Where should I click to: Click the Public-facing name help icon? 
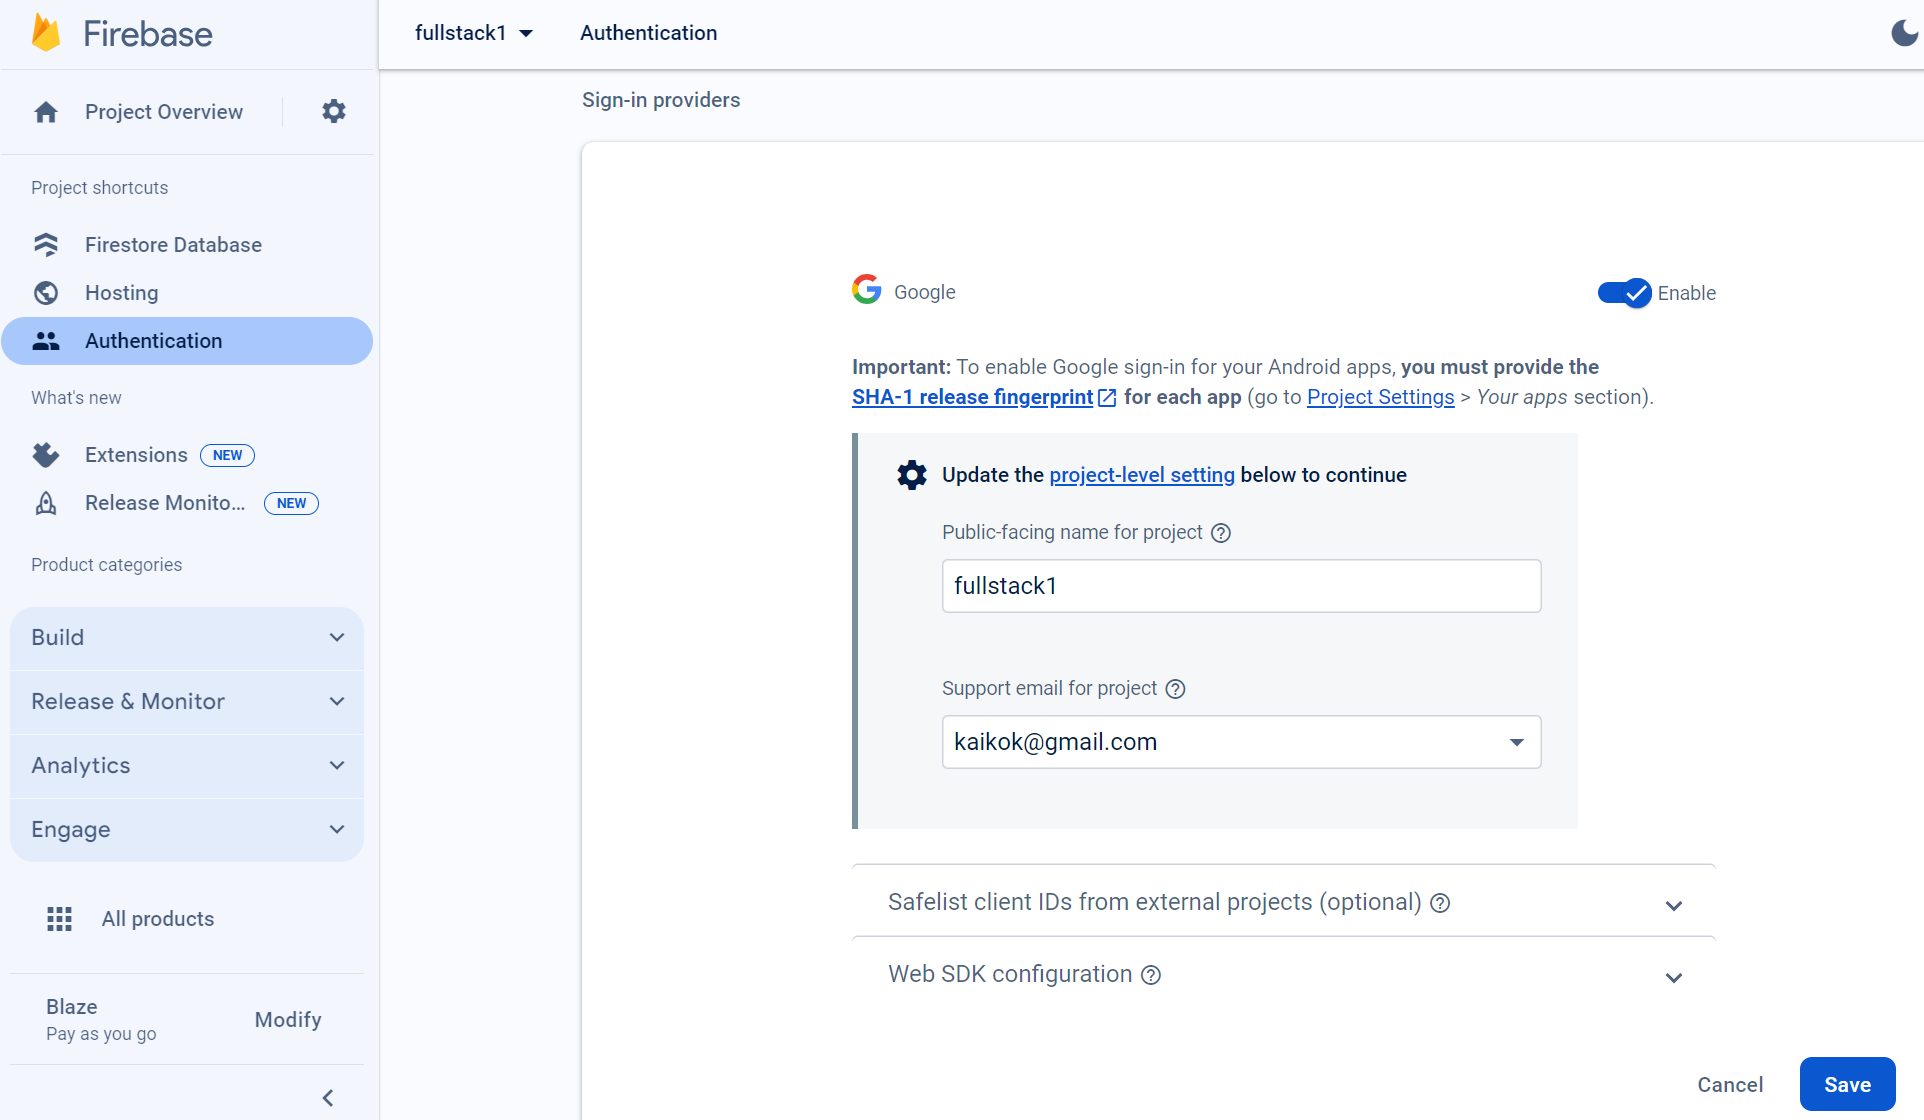pyautogui.click(x=1220, y=532)
